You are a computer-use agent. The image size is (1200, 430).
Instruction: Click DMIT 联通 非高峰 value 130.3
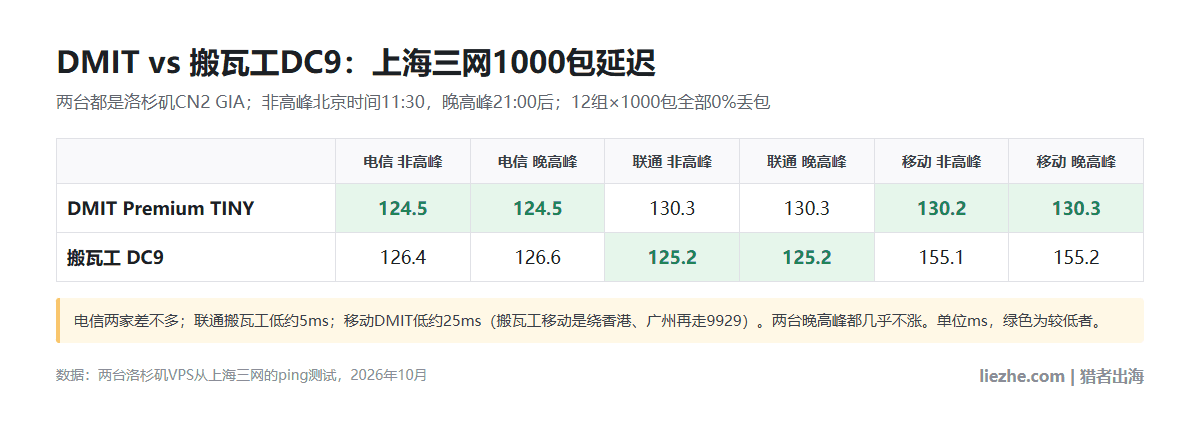[x=672, y=208]
